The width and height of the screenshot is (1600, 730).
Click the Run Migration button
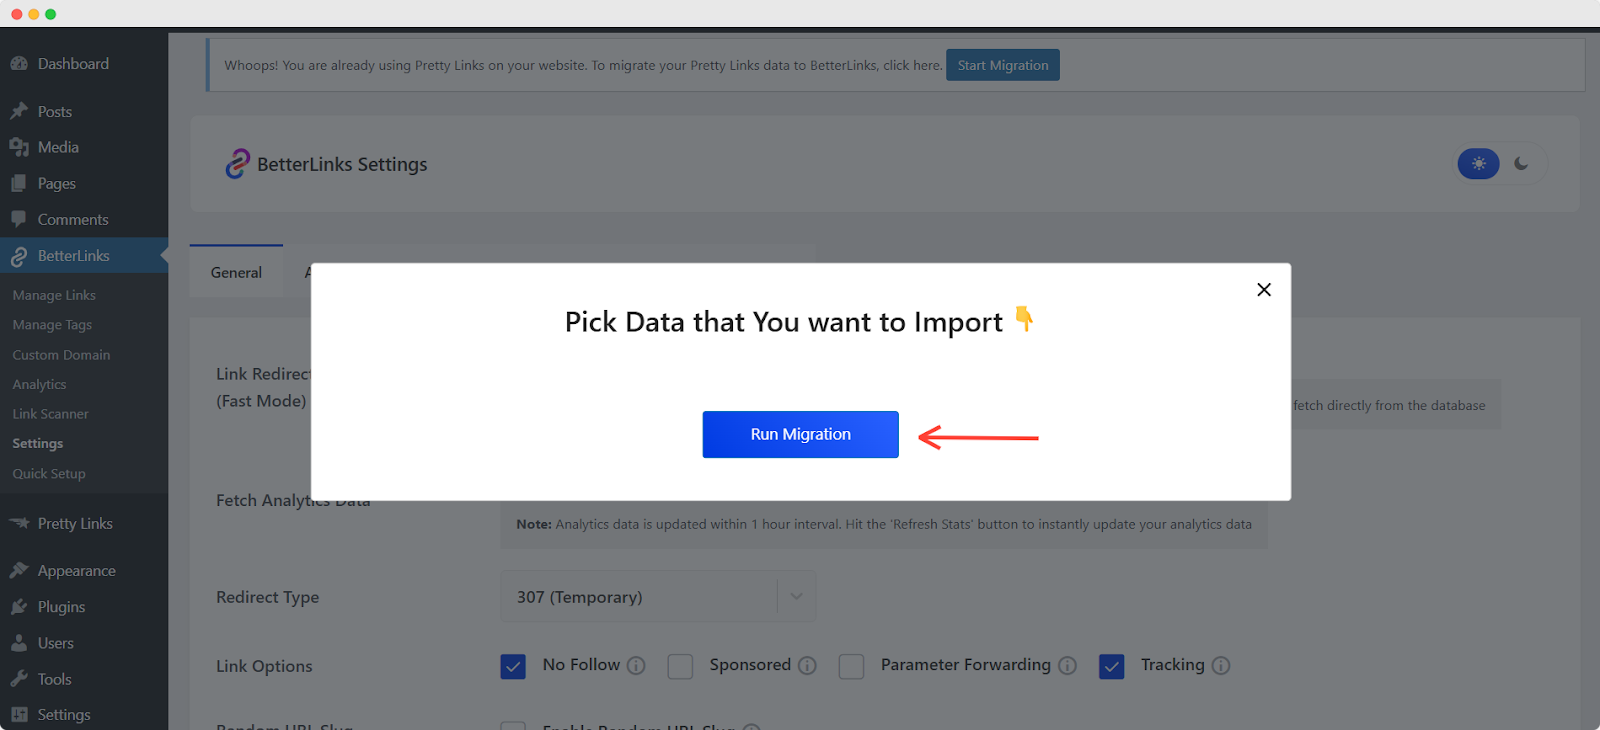point(800,435)
